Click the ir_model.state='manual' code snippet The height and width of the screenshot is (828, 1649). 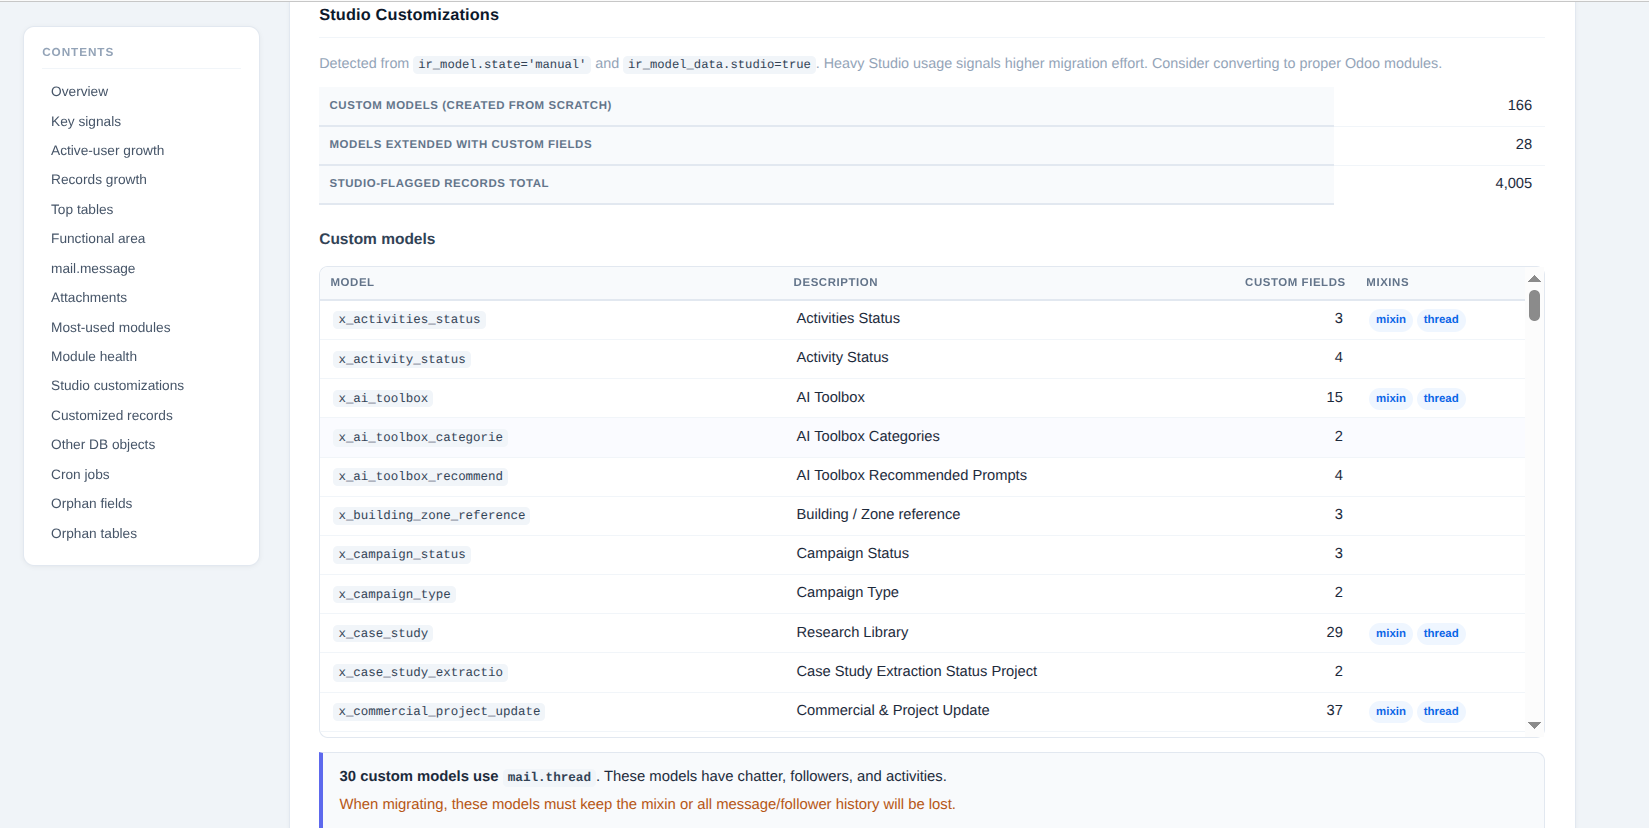pyautogui.click(x=502, y=64)
